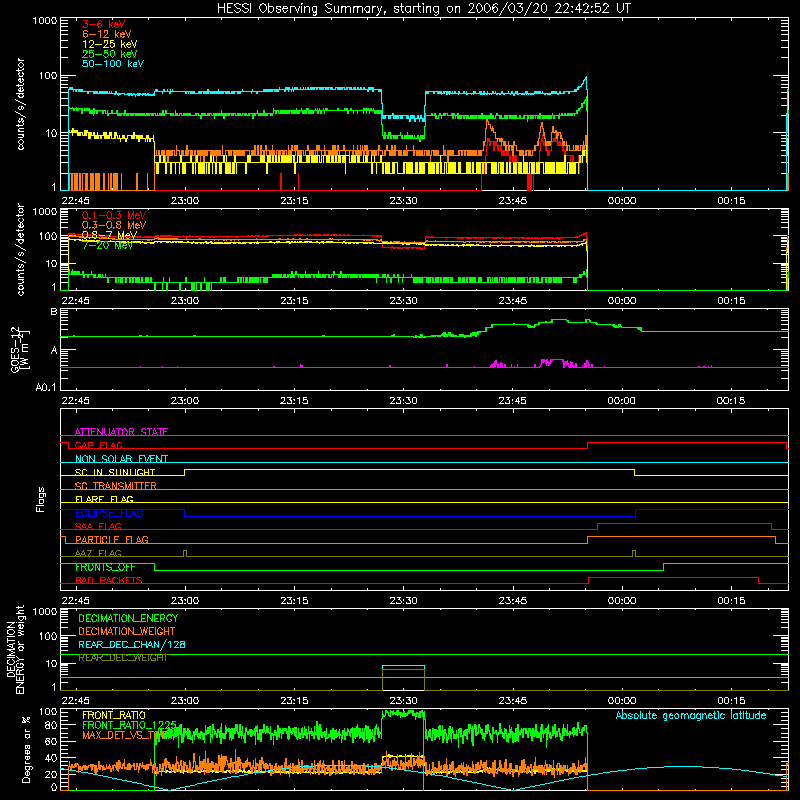The image size is (800, 800).
Task: Click the B tick label on GOES axis
Action: (54, 311)
